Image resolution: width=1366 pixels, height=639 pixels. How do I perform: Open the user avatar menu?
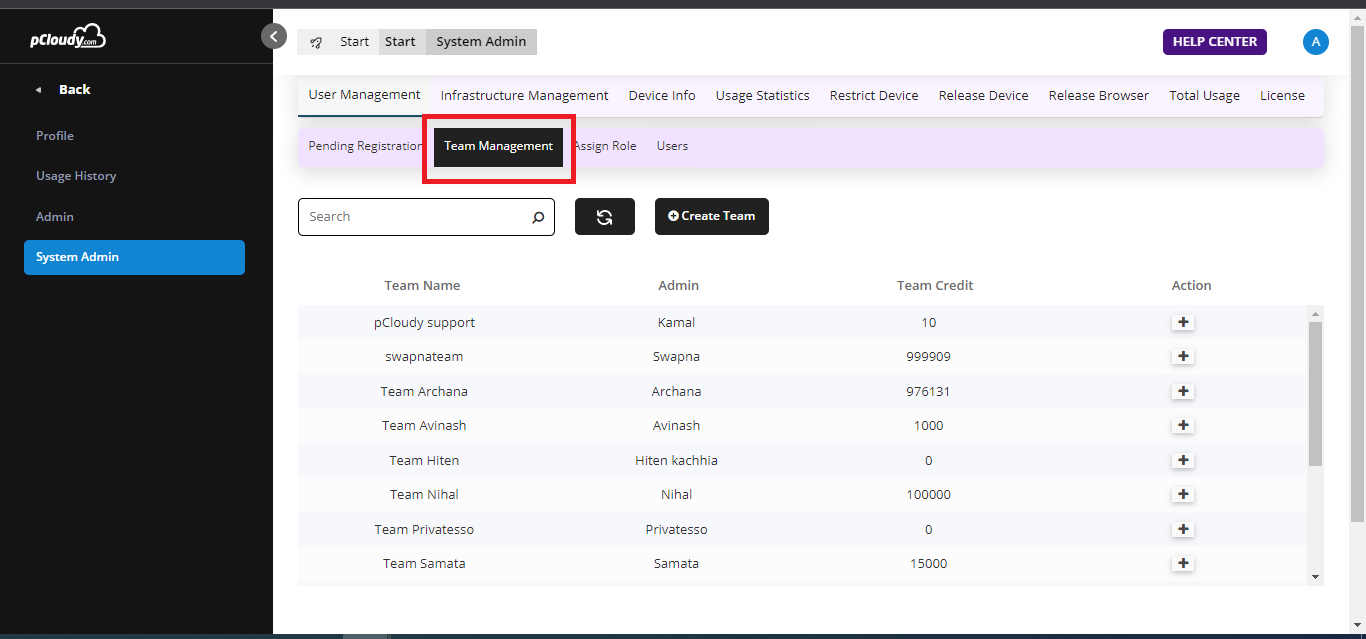(x=1315, y=42)
